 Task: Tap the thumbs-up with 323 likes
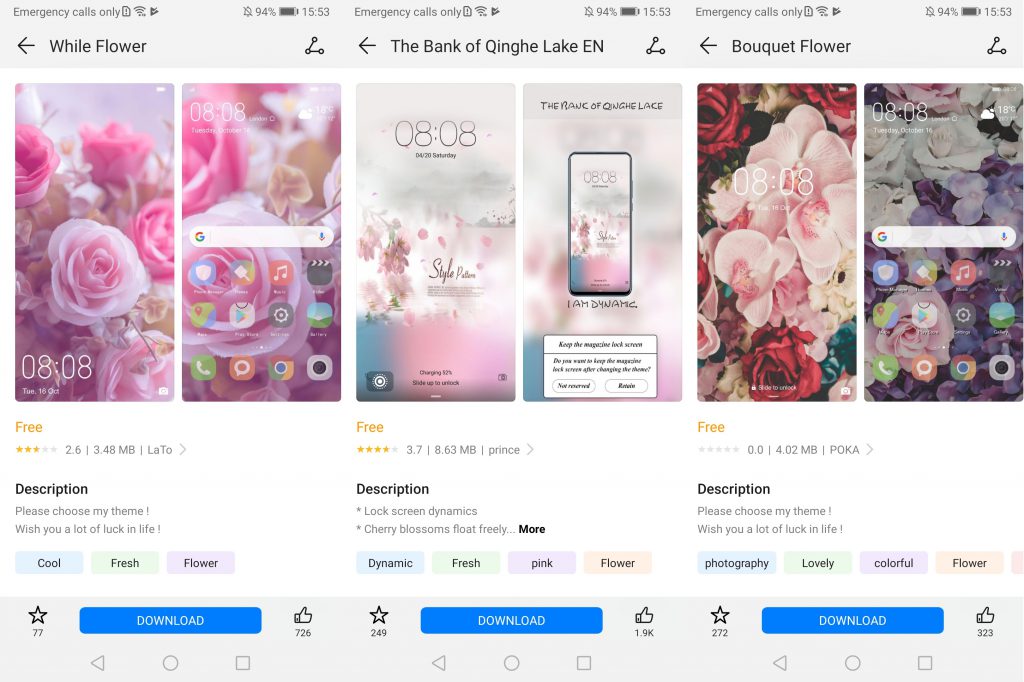[x=985, y=615]
